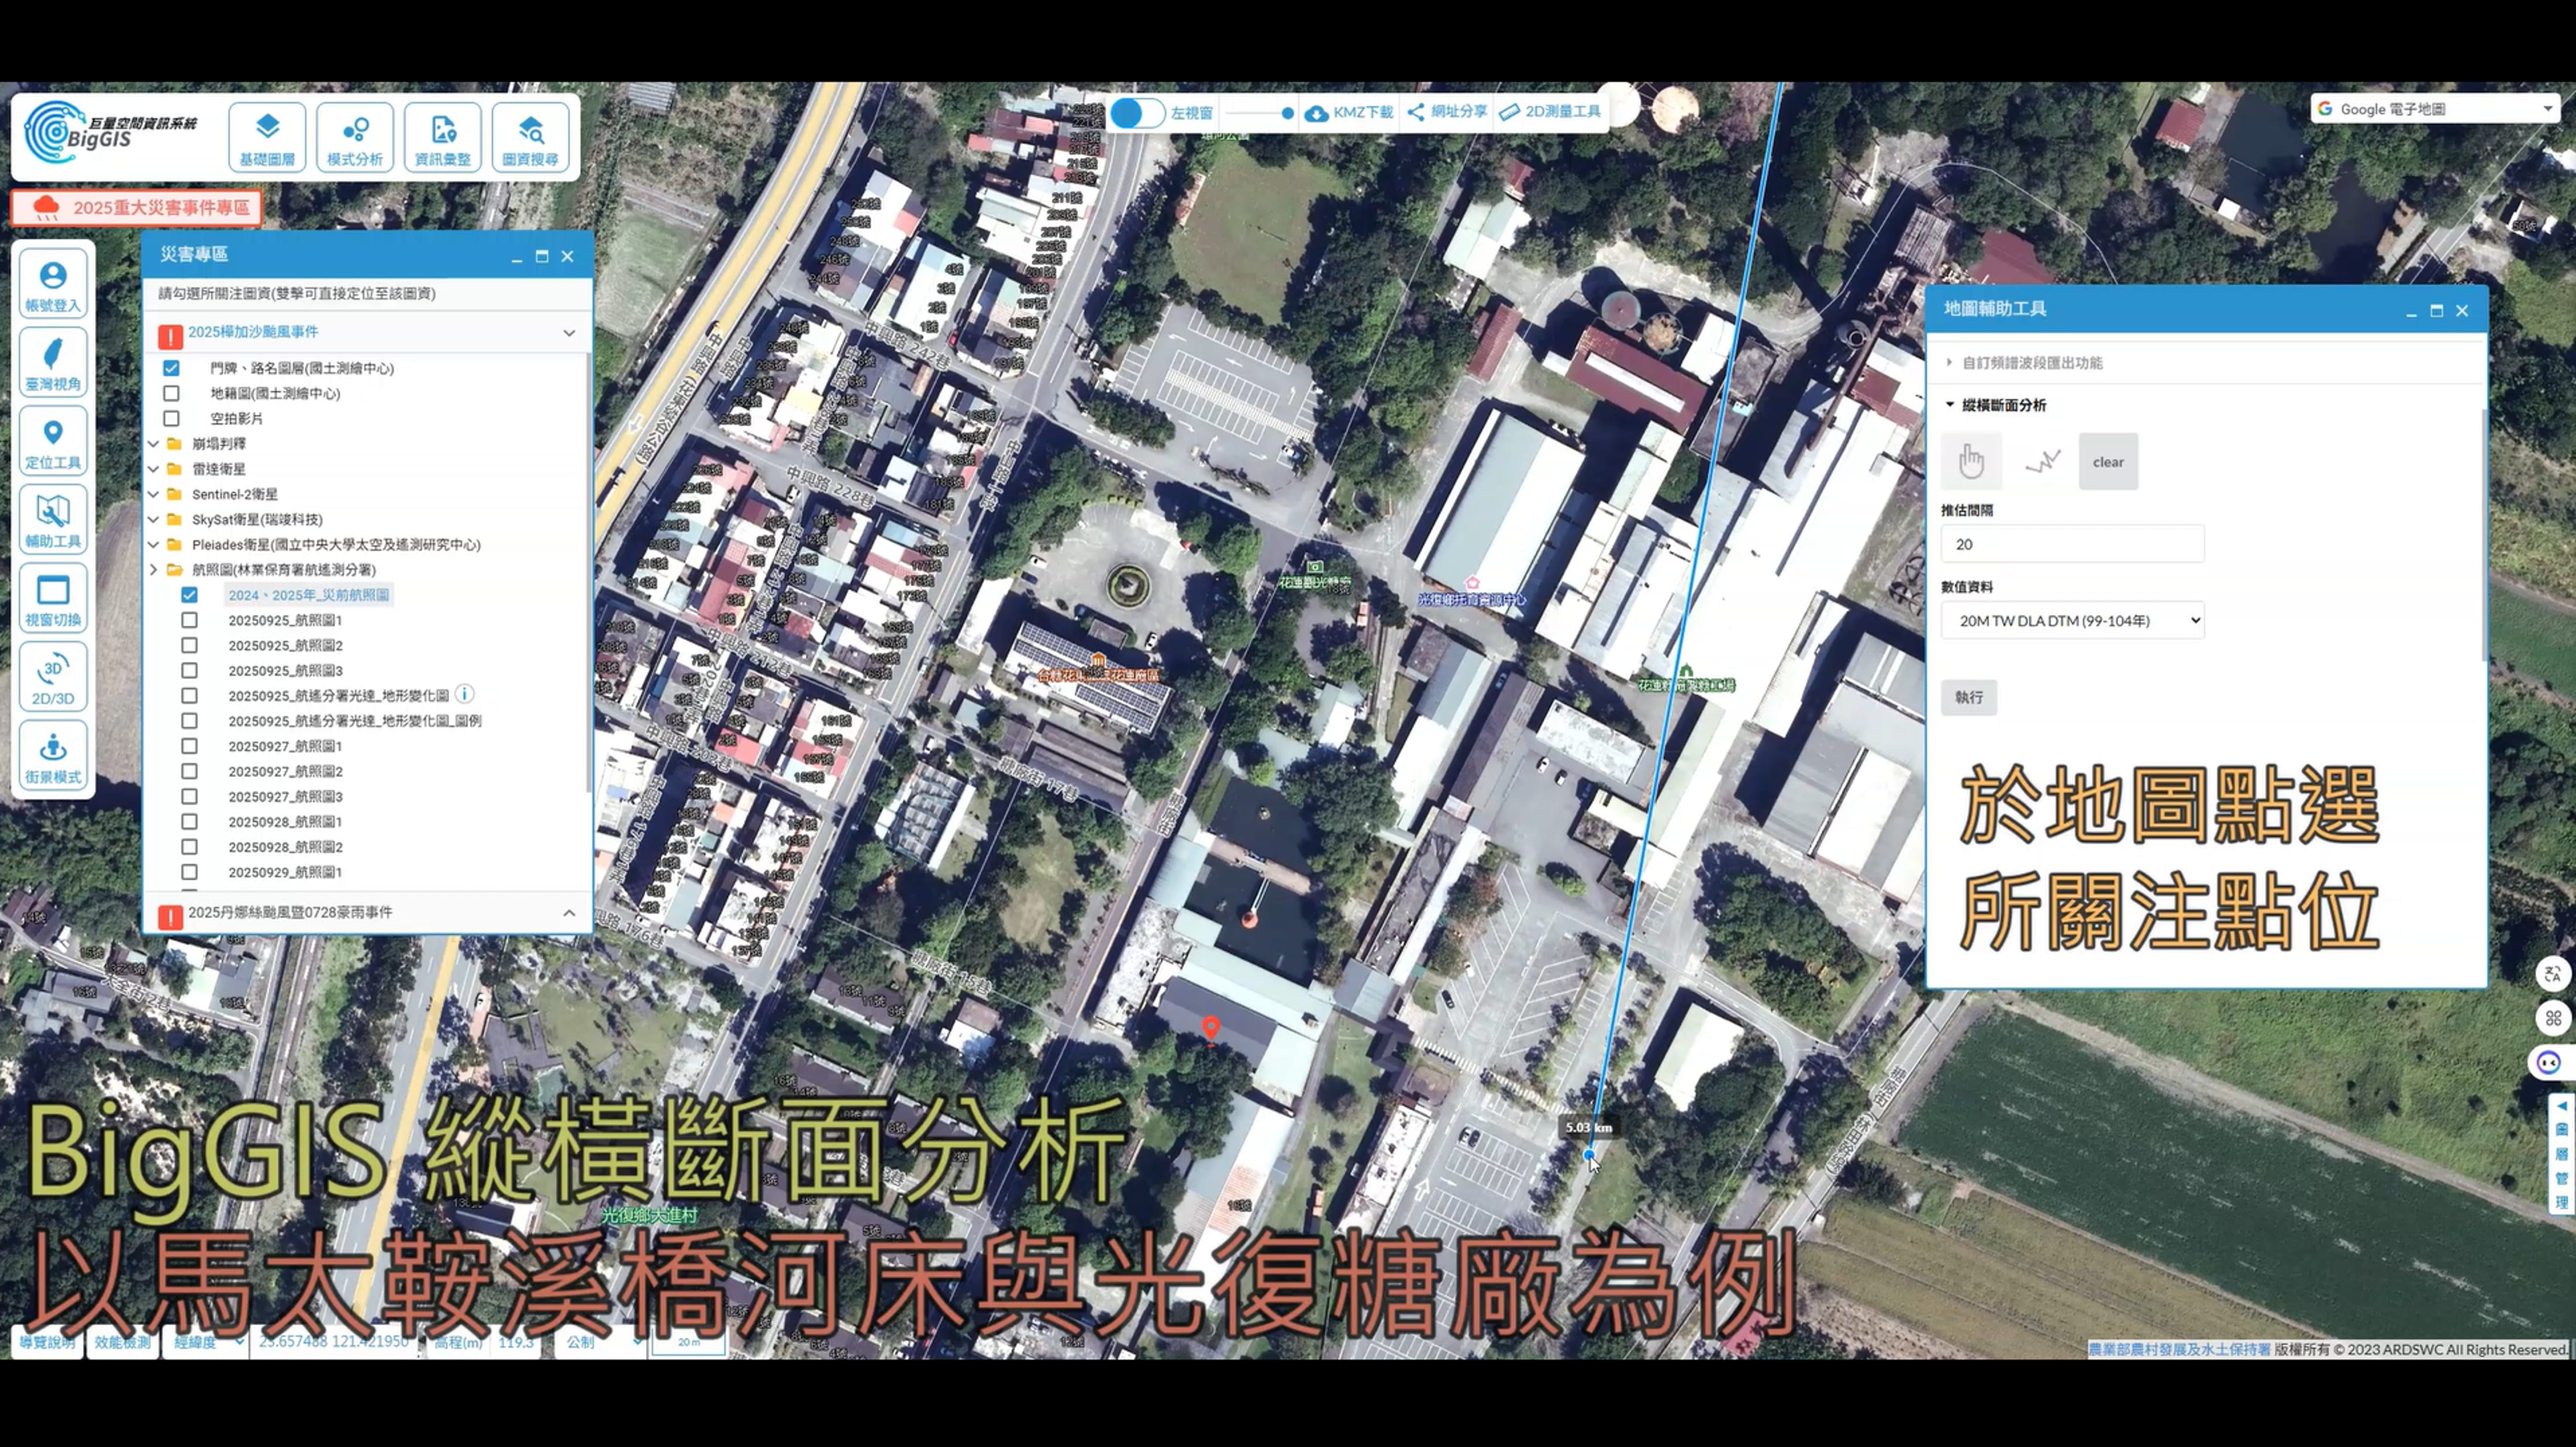Enable the 20250925_航照圖1 layer checkbox
The image size is (2576, 1447).
click(x=189, y=620)
